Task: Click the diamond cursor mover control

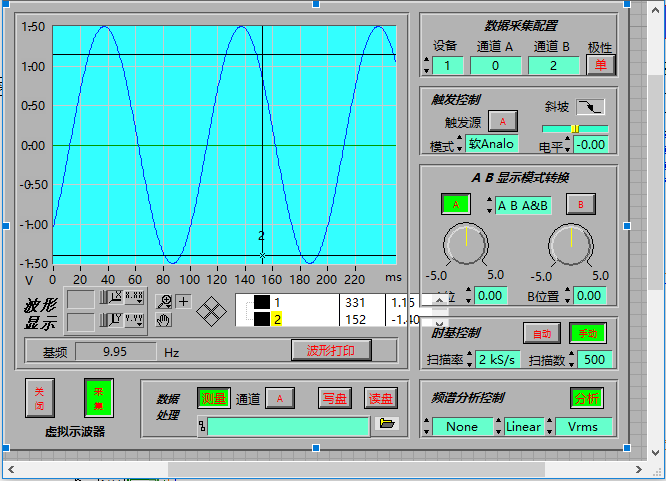Action: pyautogui.click(x=212, y=309)
